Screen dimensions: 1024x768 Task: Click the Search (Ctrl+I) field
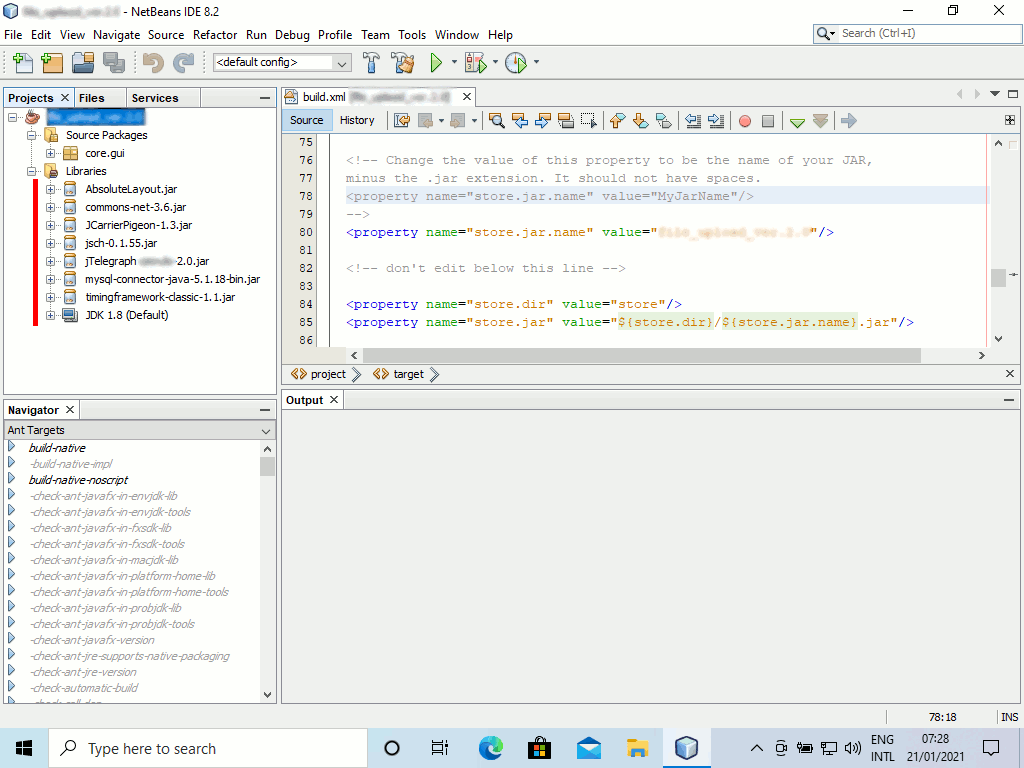(x=930, y=33)
